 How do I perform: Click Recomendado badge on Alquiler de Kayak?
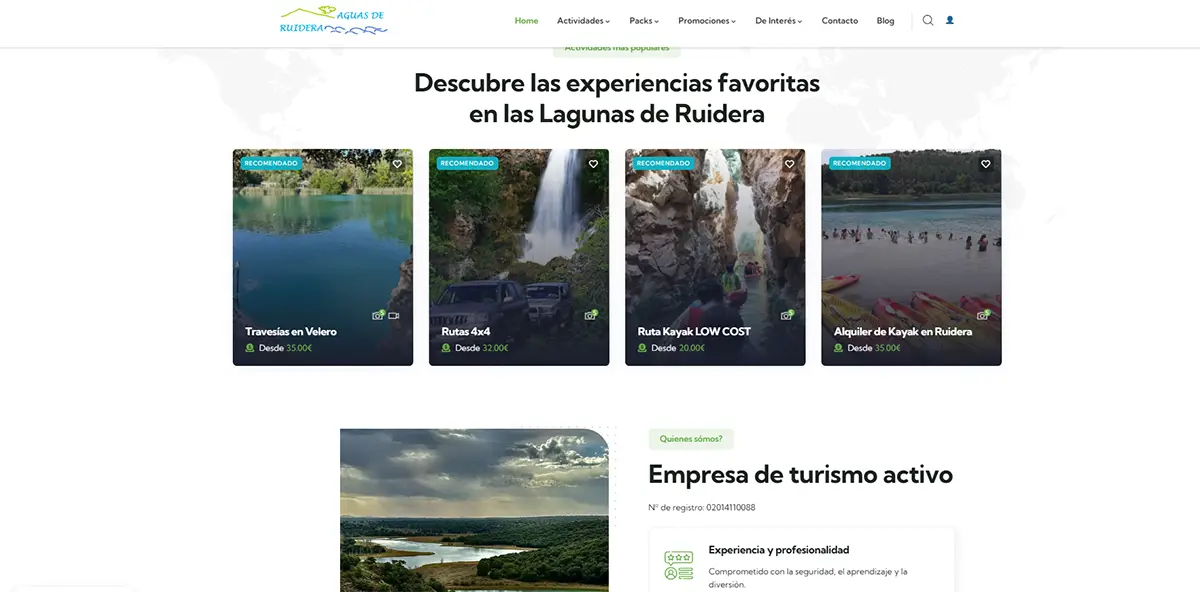point(859,163)
